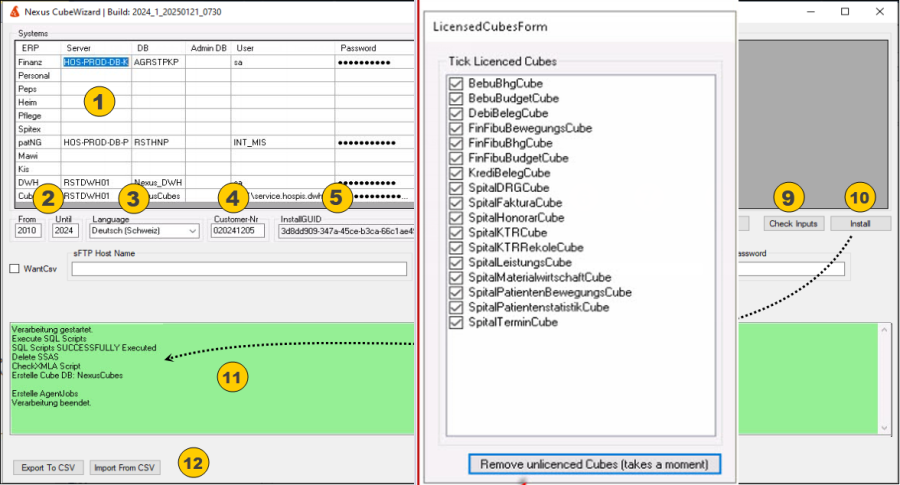Click Remove unlicenced Cubes button

(x=594, y=464)
